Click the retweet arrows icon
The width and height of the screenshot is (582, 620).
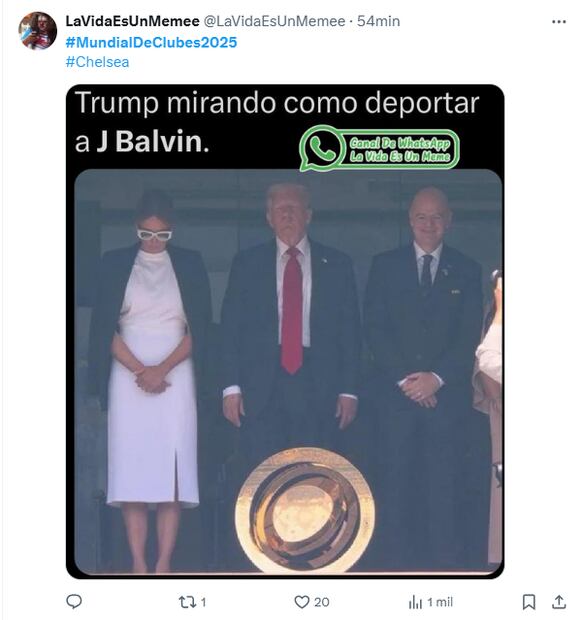click(x=186, y=602)
